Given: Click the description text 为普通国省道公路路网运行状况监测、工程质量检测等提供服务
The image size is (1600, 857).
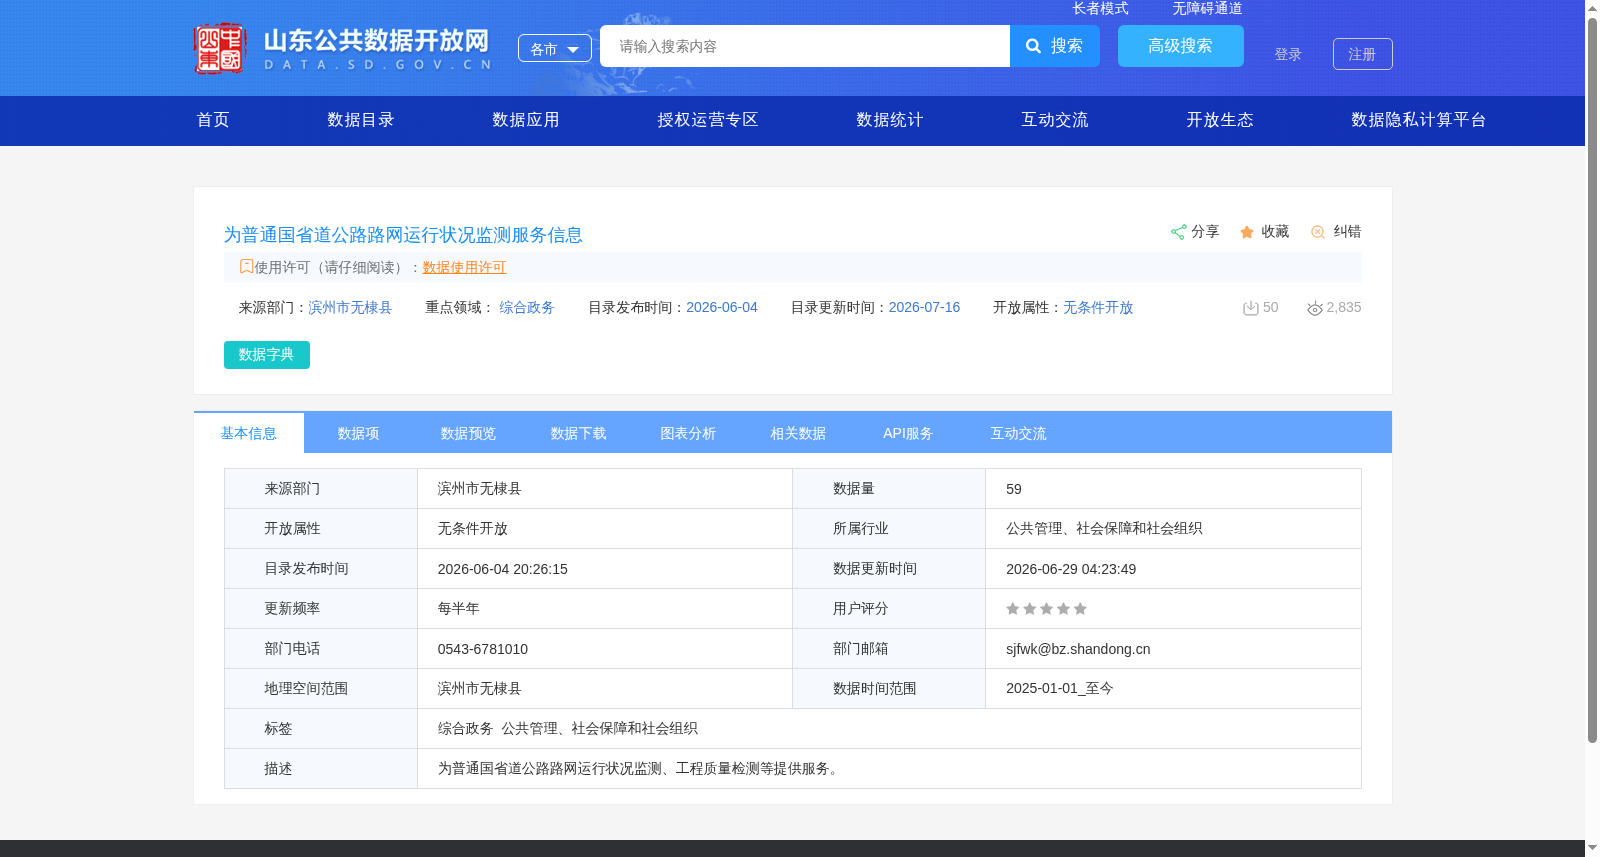Looking at the screenshot, I should click(641, 769).
